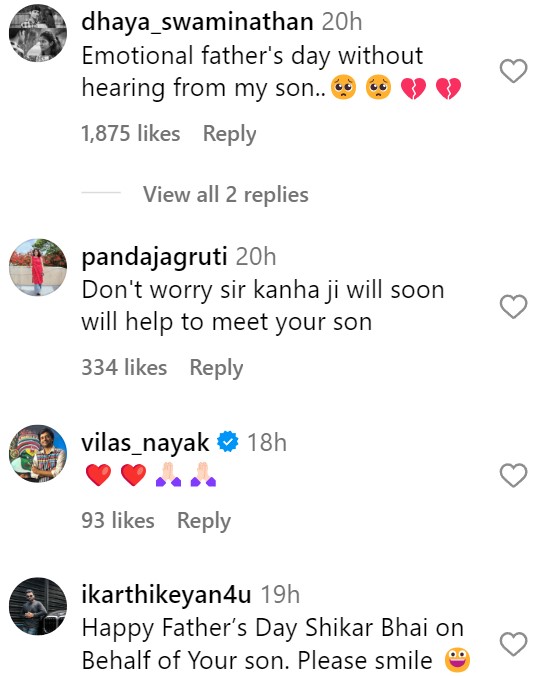View the 1,875 likes list

(131, 133)
